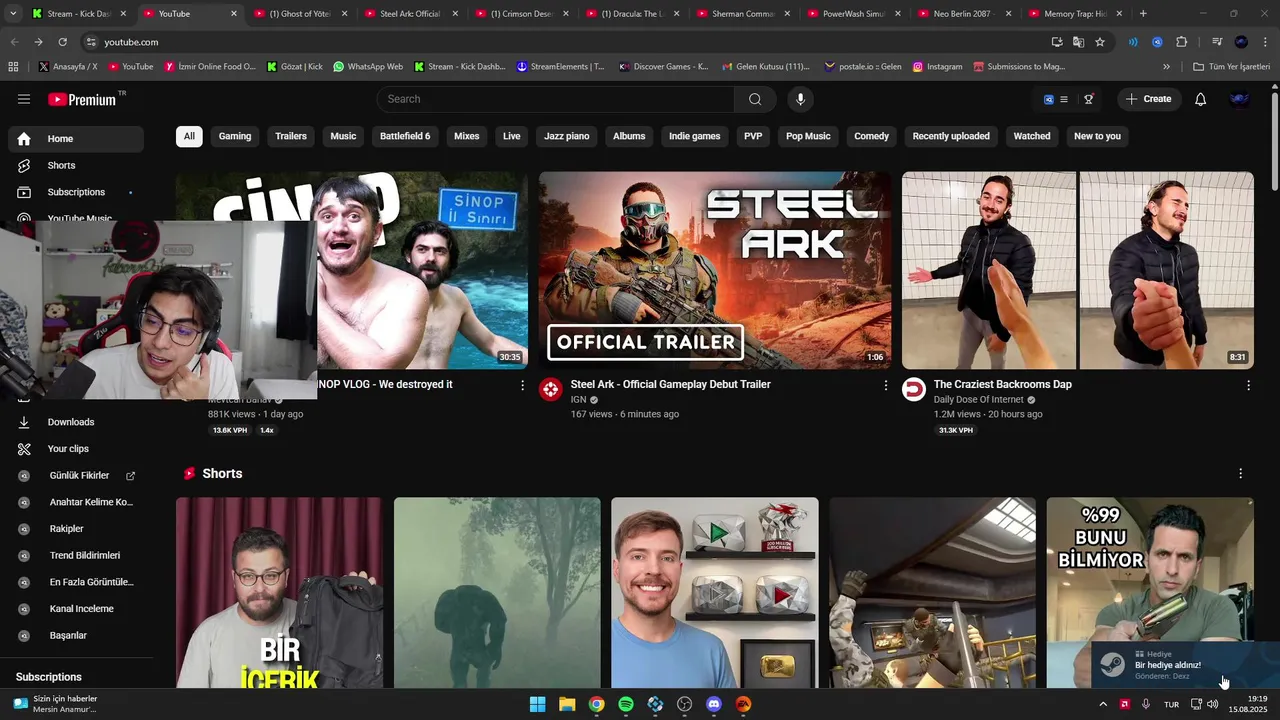Open the MrBeast play buttons Short thumbnail
Screen dimensions: 1280x720
point(715,592)
